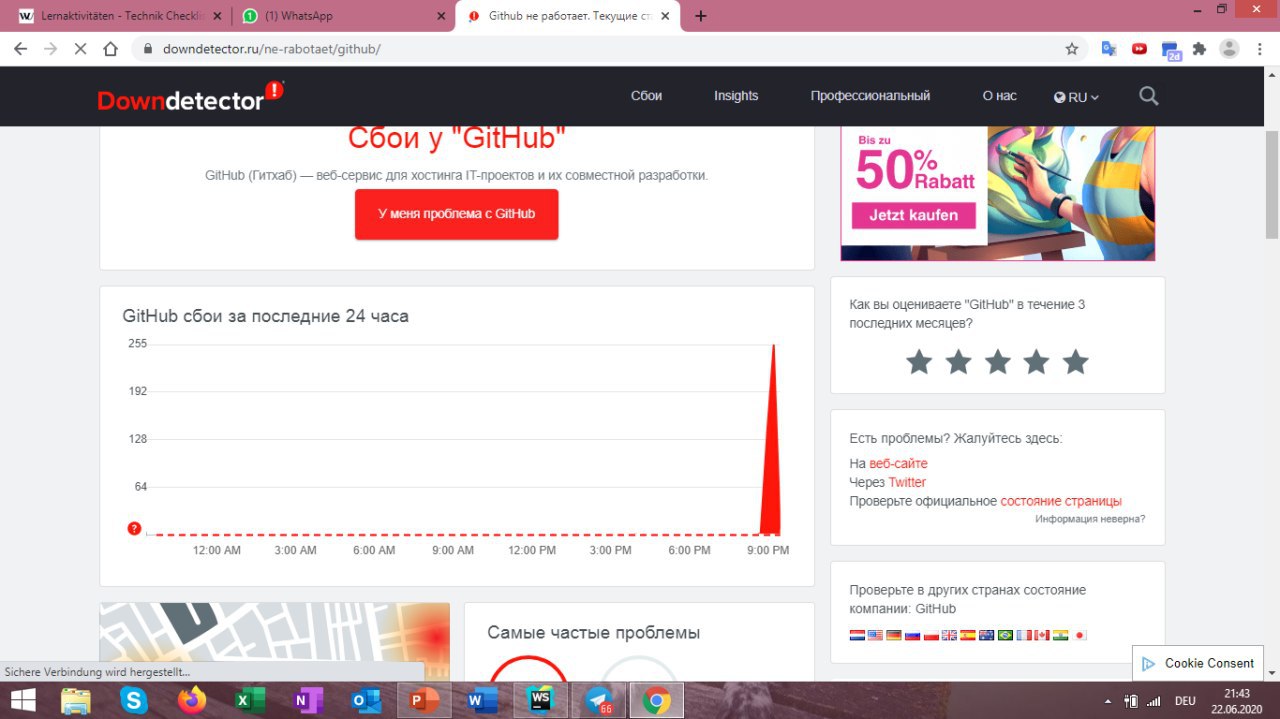The image size is (1280, 719).
Task: Select the Netherlands flag
Action: tap(857, 635)
